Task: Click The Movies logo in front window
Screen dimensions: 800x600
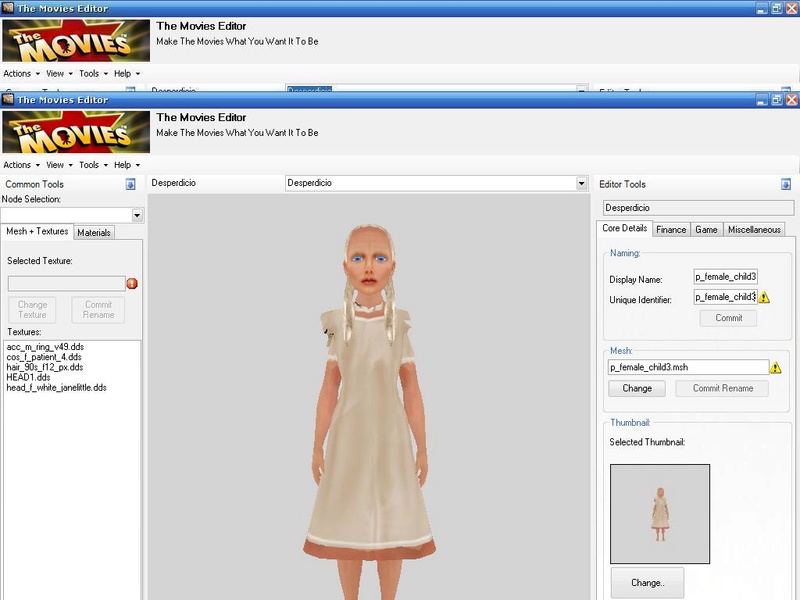Action: [76, 132]
